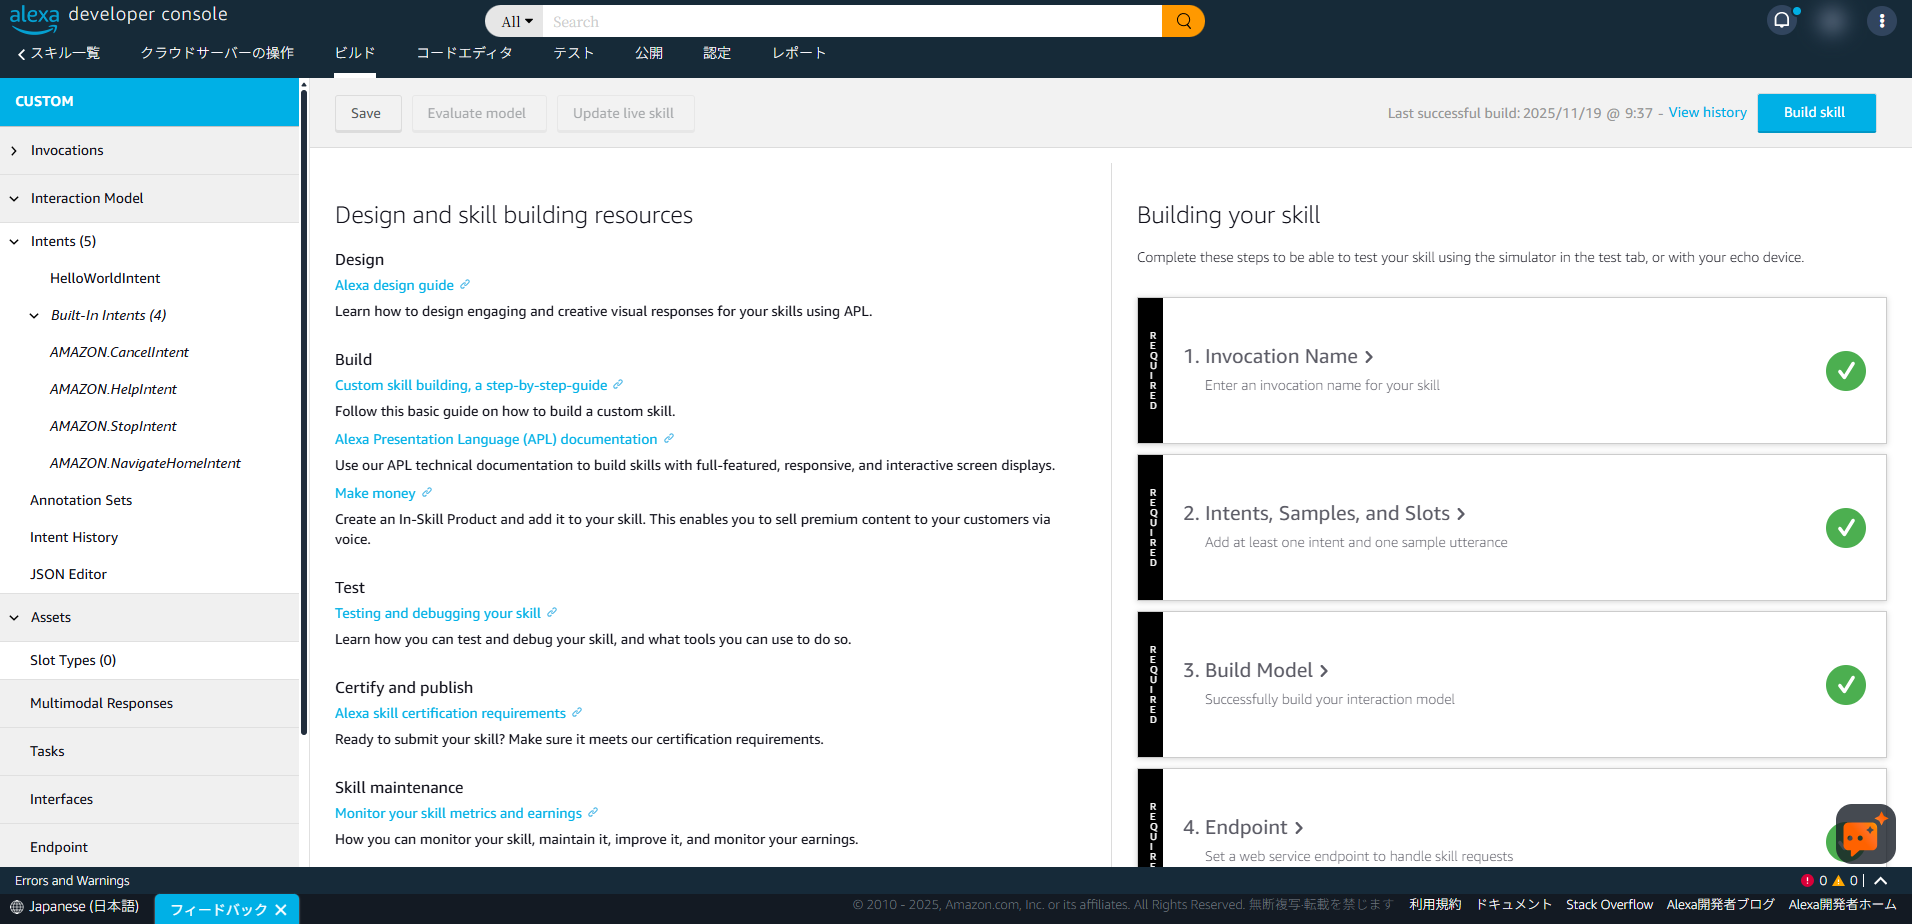1912x924 pixels.
Task: Click the Save button
Action: point(366,113)
